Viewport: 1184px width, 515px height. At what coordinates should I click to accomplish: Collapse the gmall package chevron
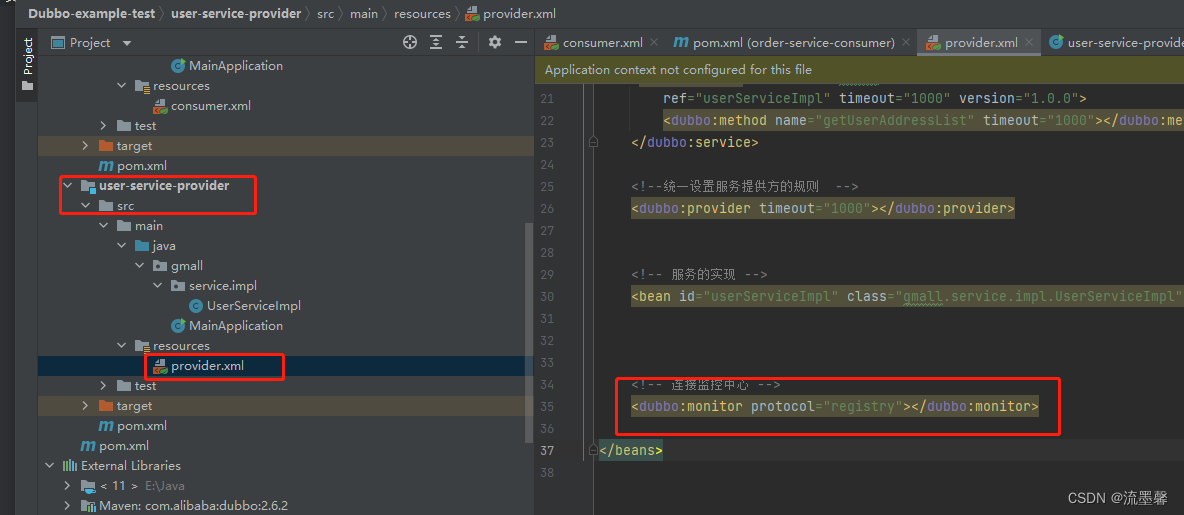click(x=140, y=266)
